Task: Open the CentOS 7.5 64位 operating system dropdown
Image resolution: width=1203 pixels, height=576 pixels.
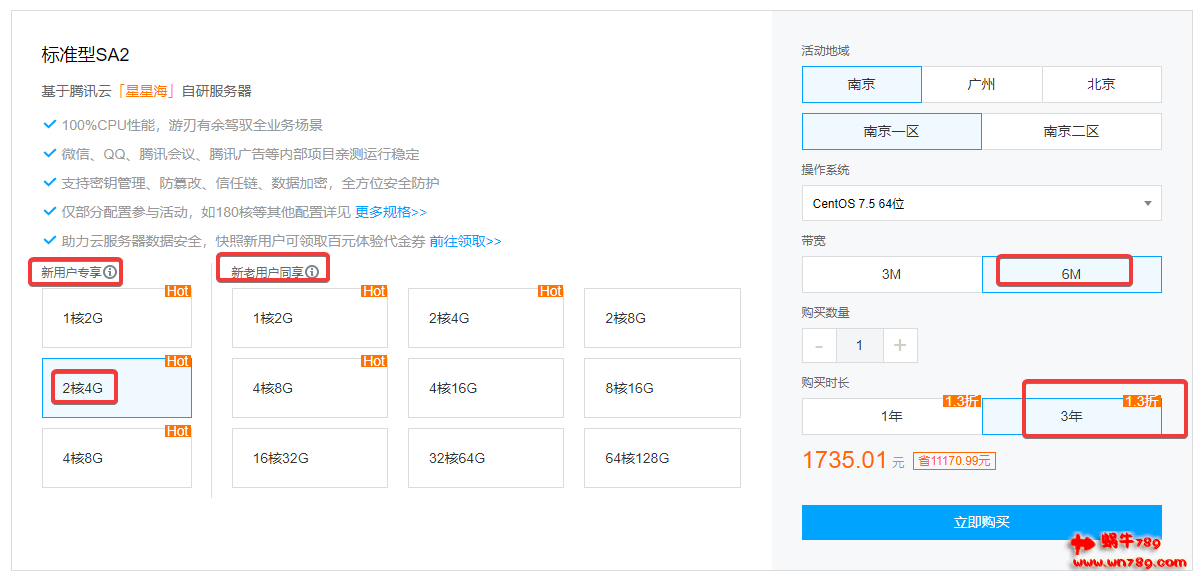Action: click(981, 203)
